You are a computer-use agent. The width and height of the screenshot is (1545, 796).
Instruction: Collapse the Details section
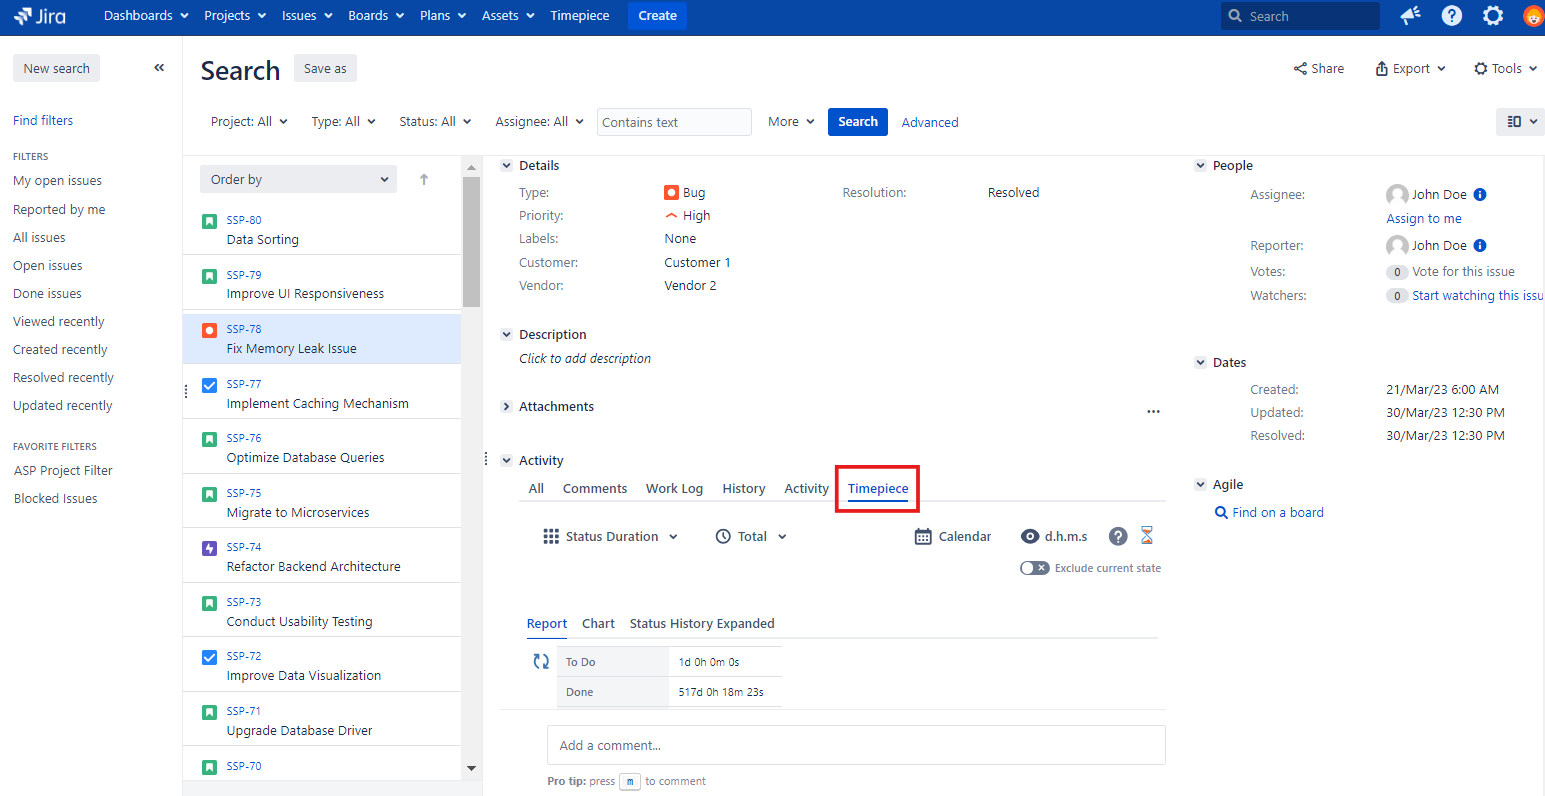(x=507, y=166)
